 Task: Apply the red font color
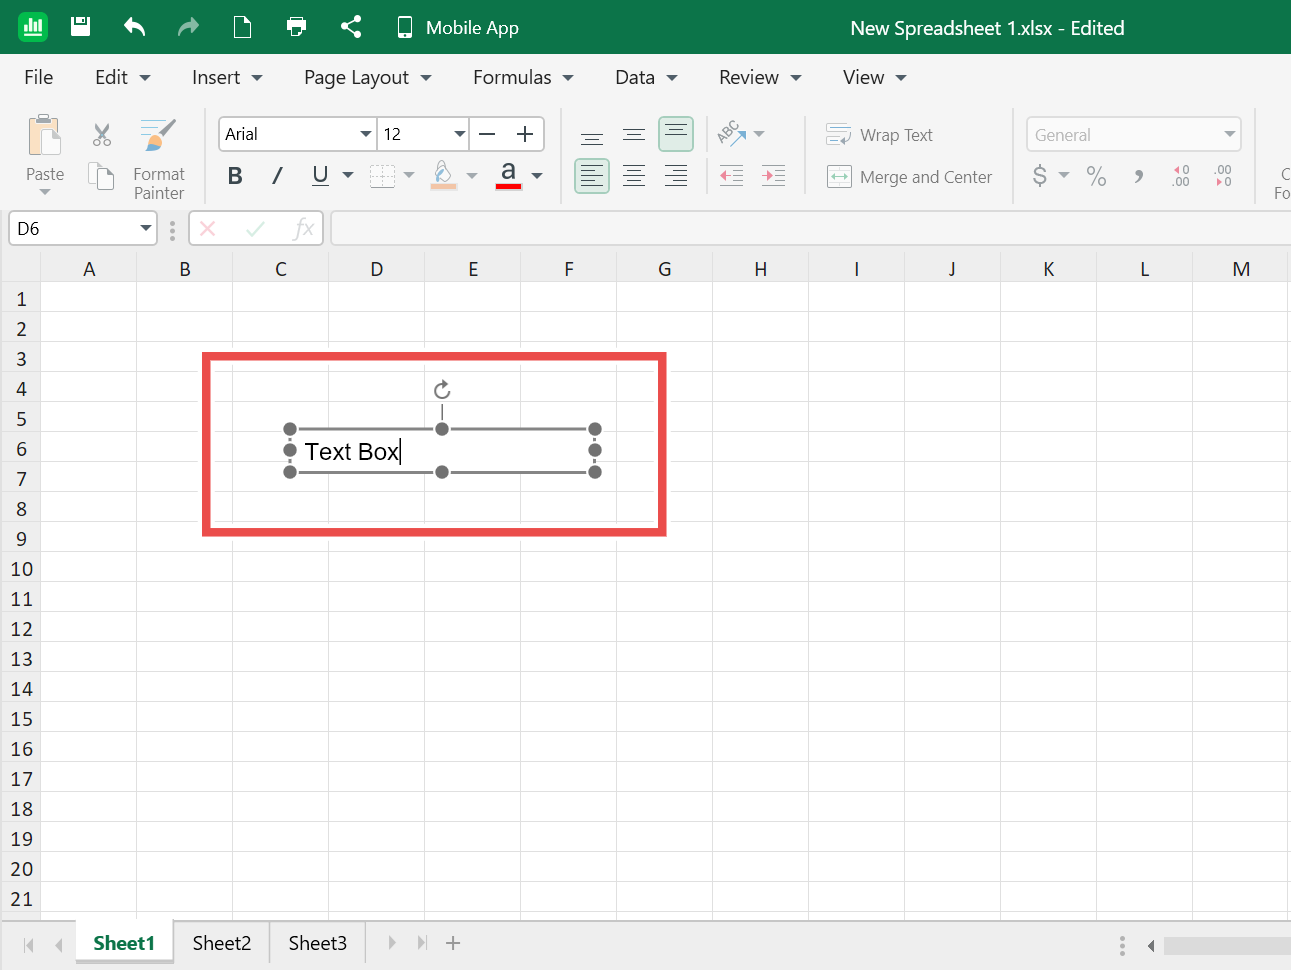coord(508,175)
